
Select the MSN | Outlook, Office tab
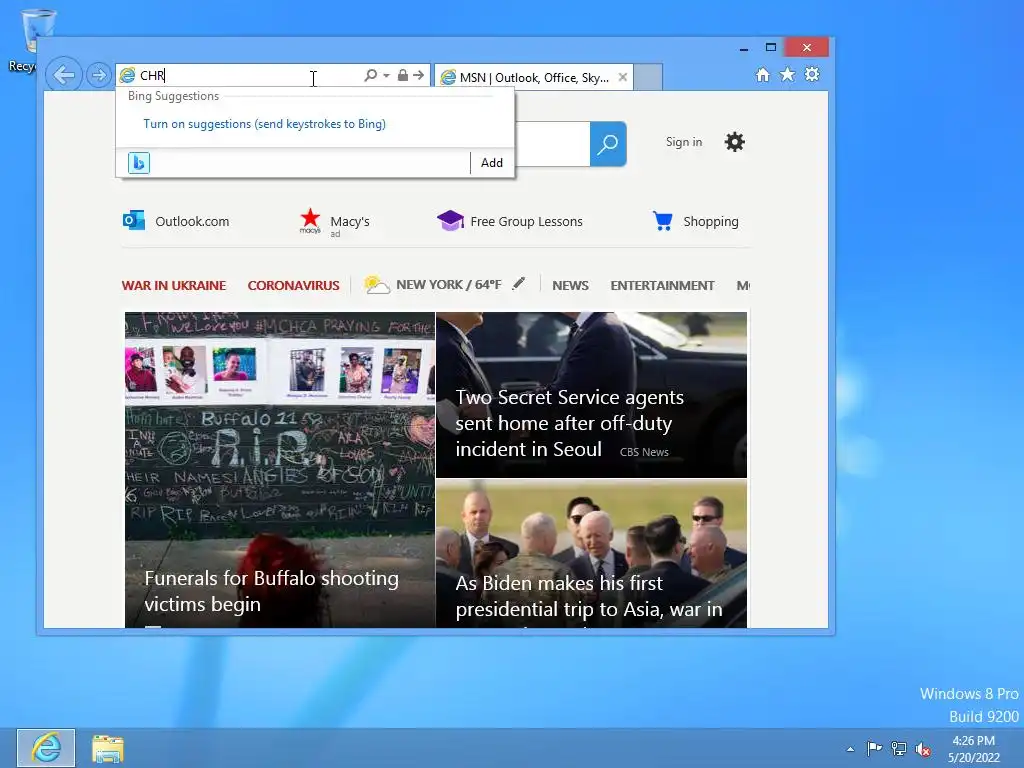(x=534, y=78)
